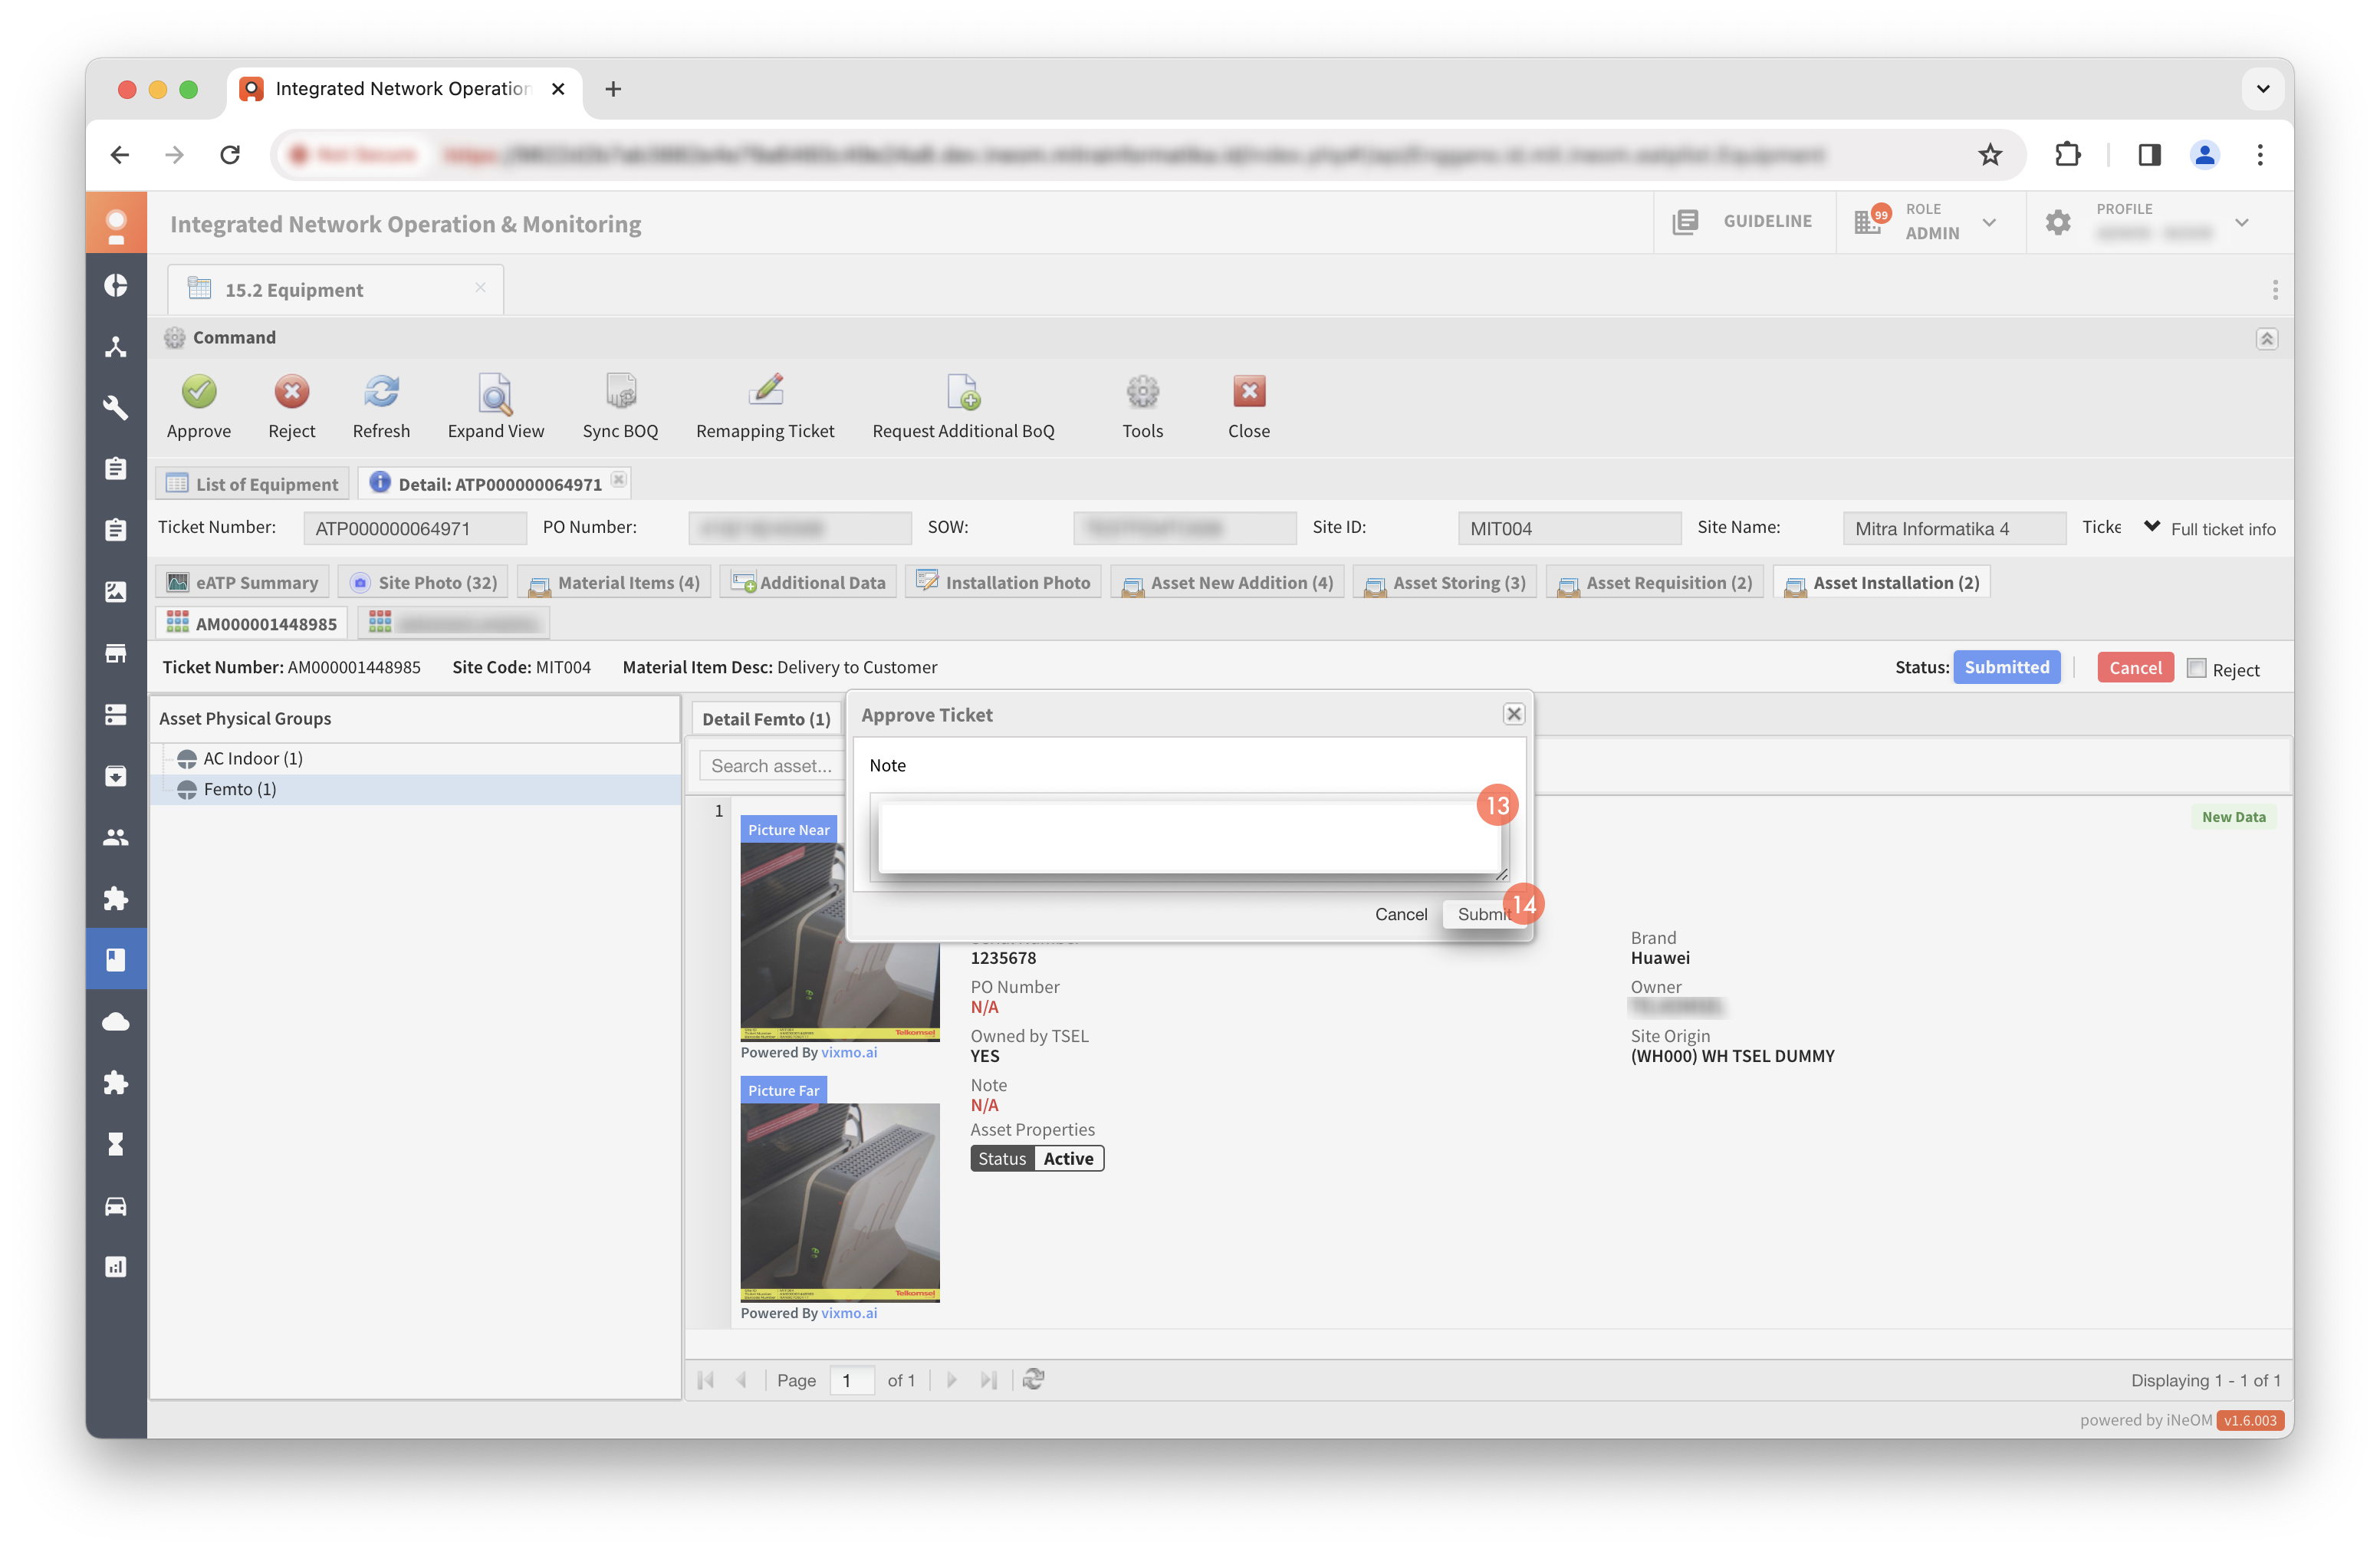Open the Tools command
Screen dimensions: 2380x1552
(1142, 392)
